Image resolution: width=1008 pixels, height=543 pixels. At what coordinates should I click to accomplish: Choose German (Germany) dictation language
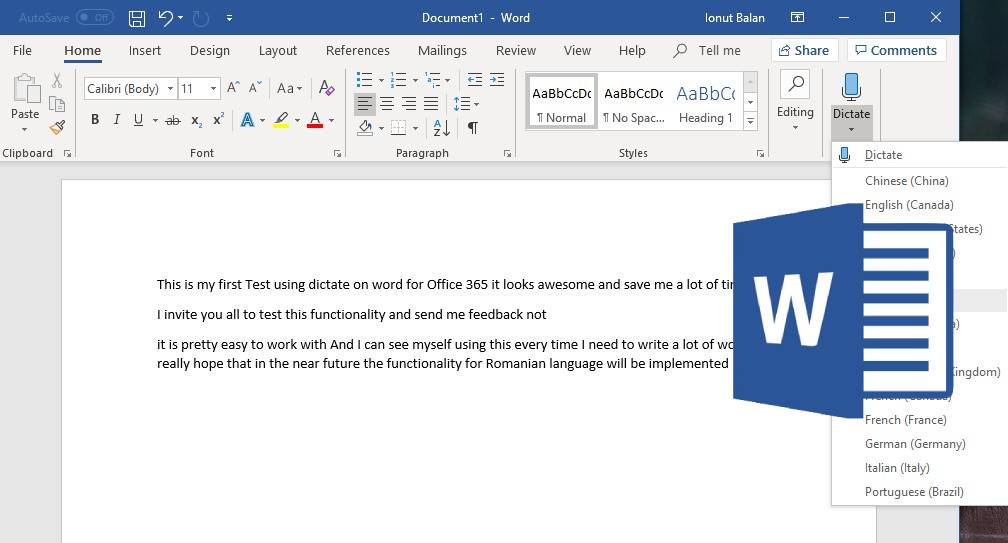915,444
